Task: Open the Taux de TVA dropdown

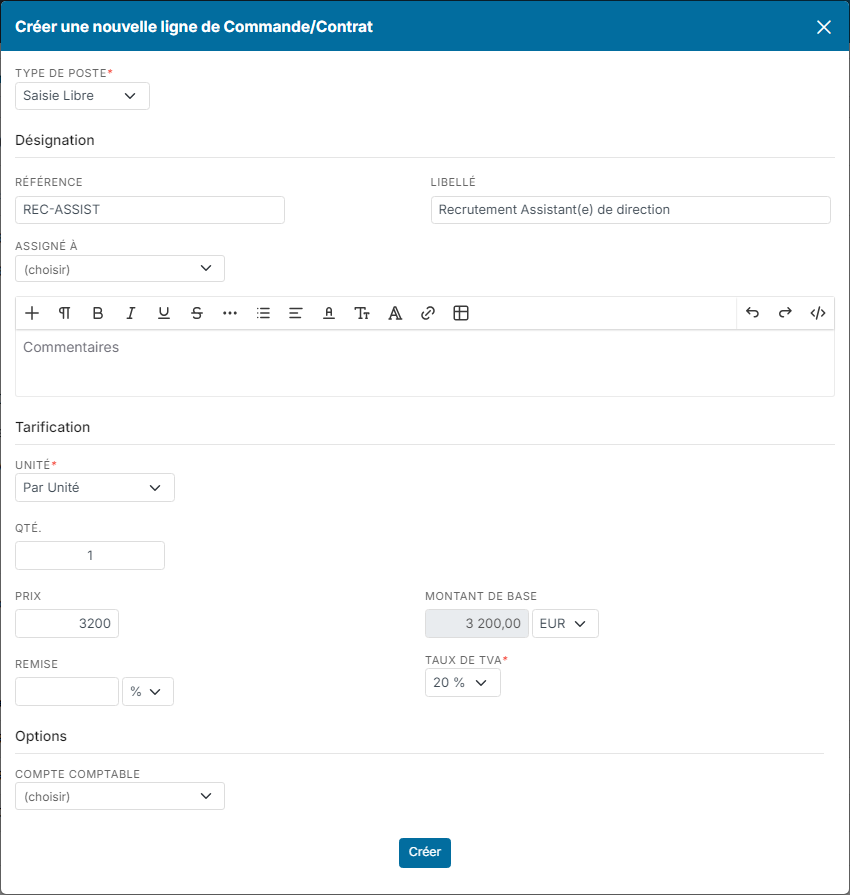Action: click(462, 683)
